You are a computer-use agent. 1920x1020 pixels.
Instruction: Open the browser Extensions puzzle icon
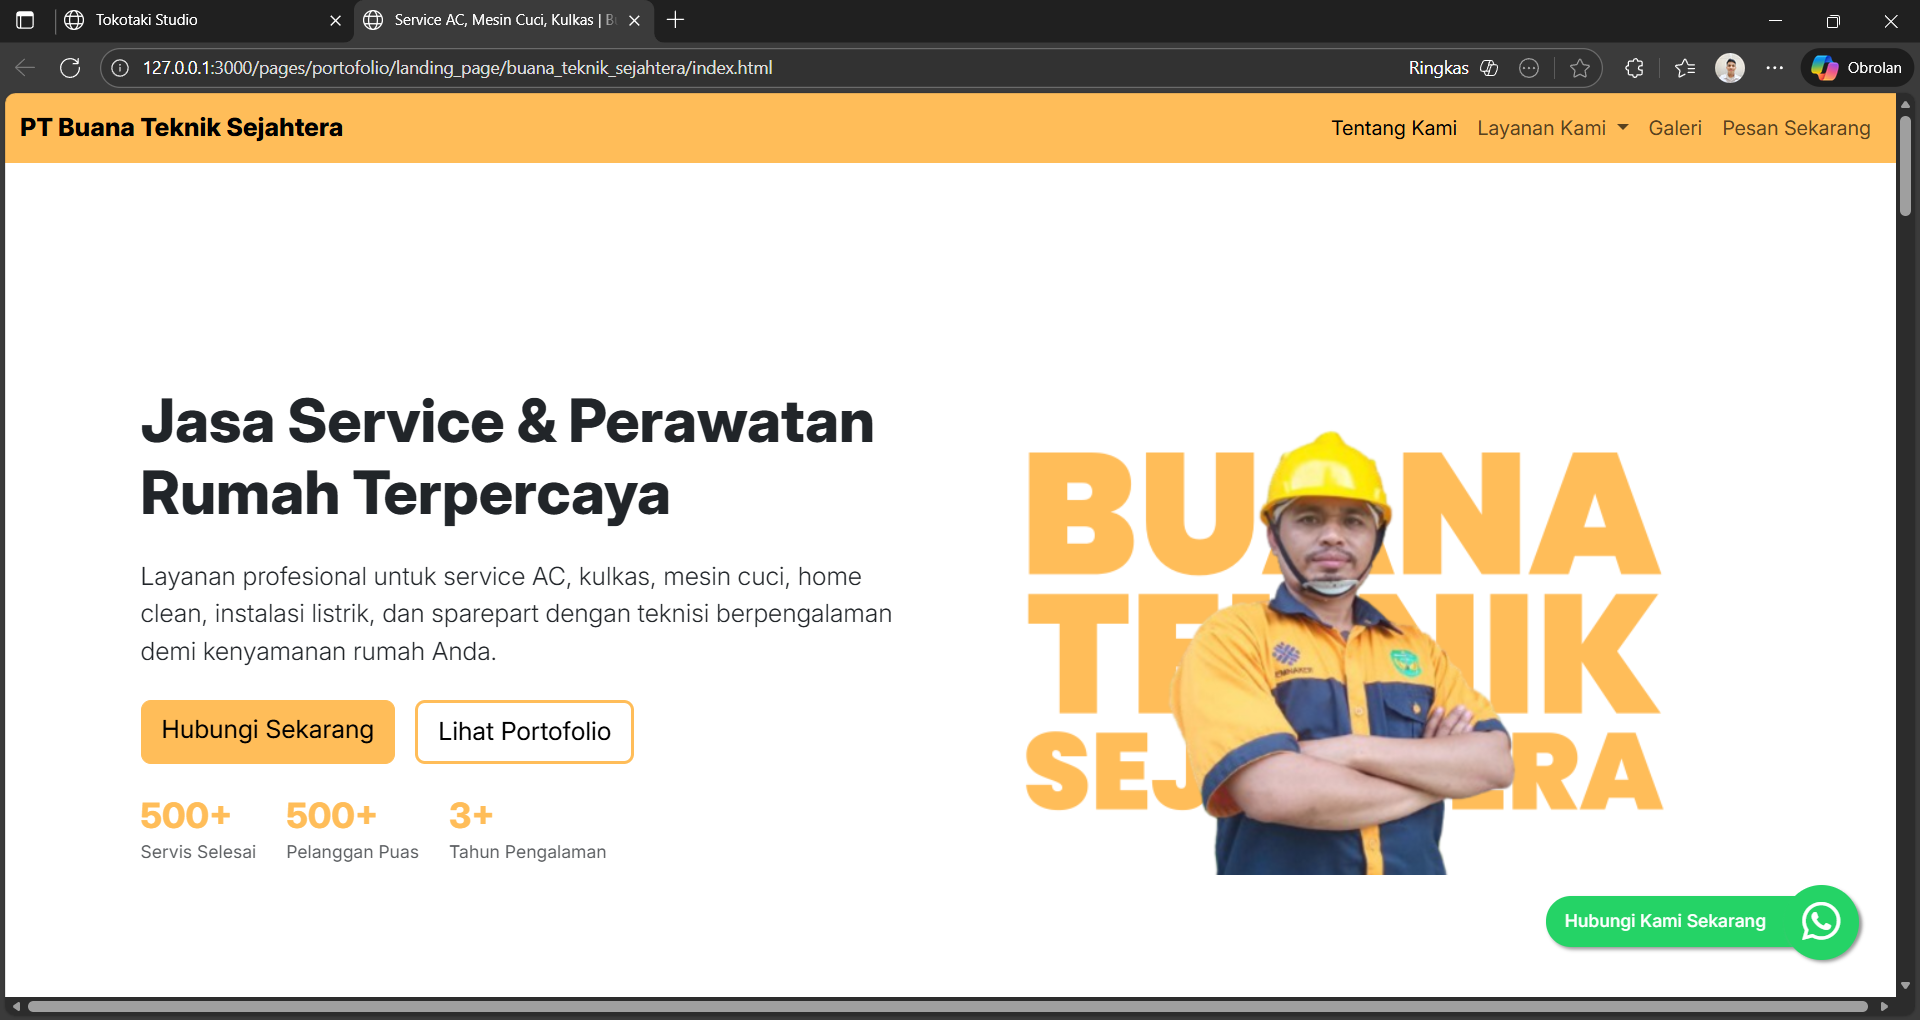1634,68
